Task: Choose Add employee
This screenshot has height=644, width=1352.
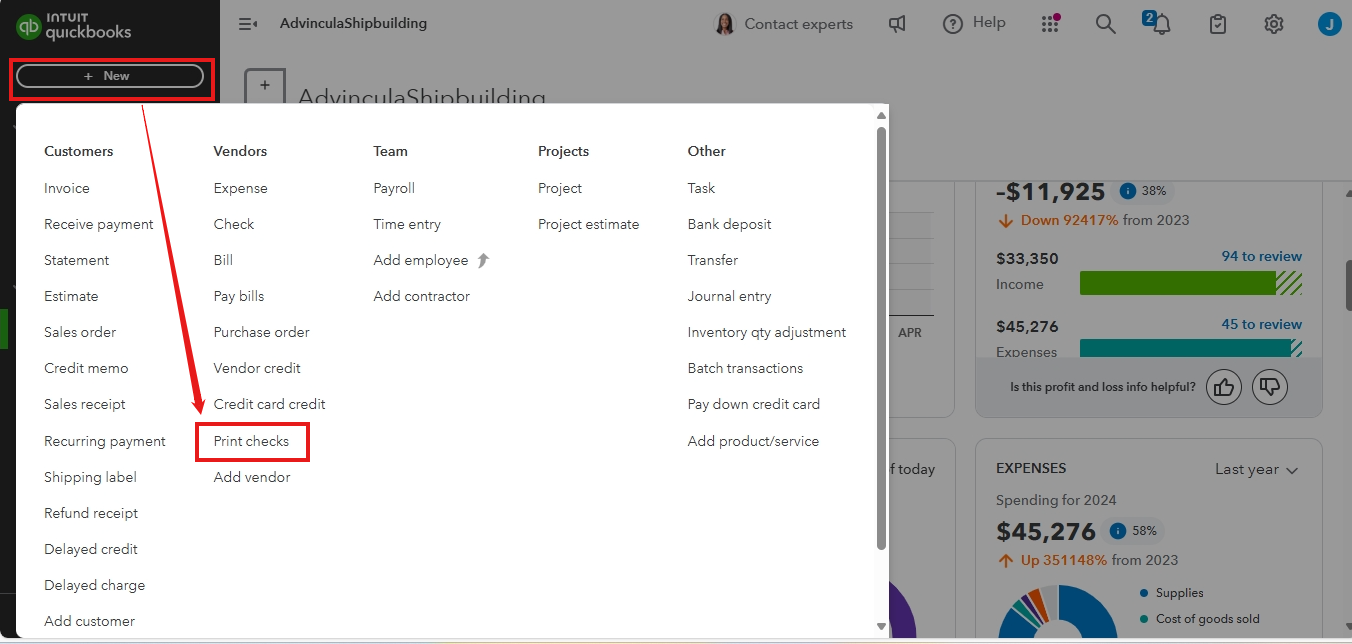Action: (x=421, y=260)
